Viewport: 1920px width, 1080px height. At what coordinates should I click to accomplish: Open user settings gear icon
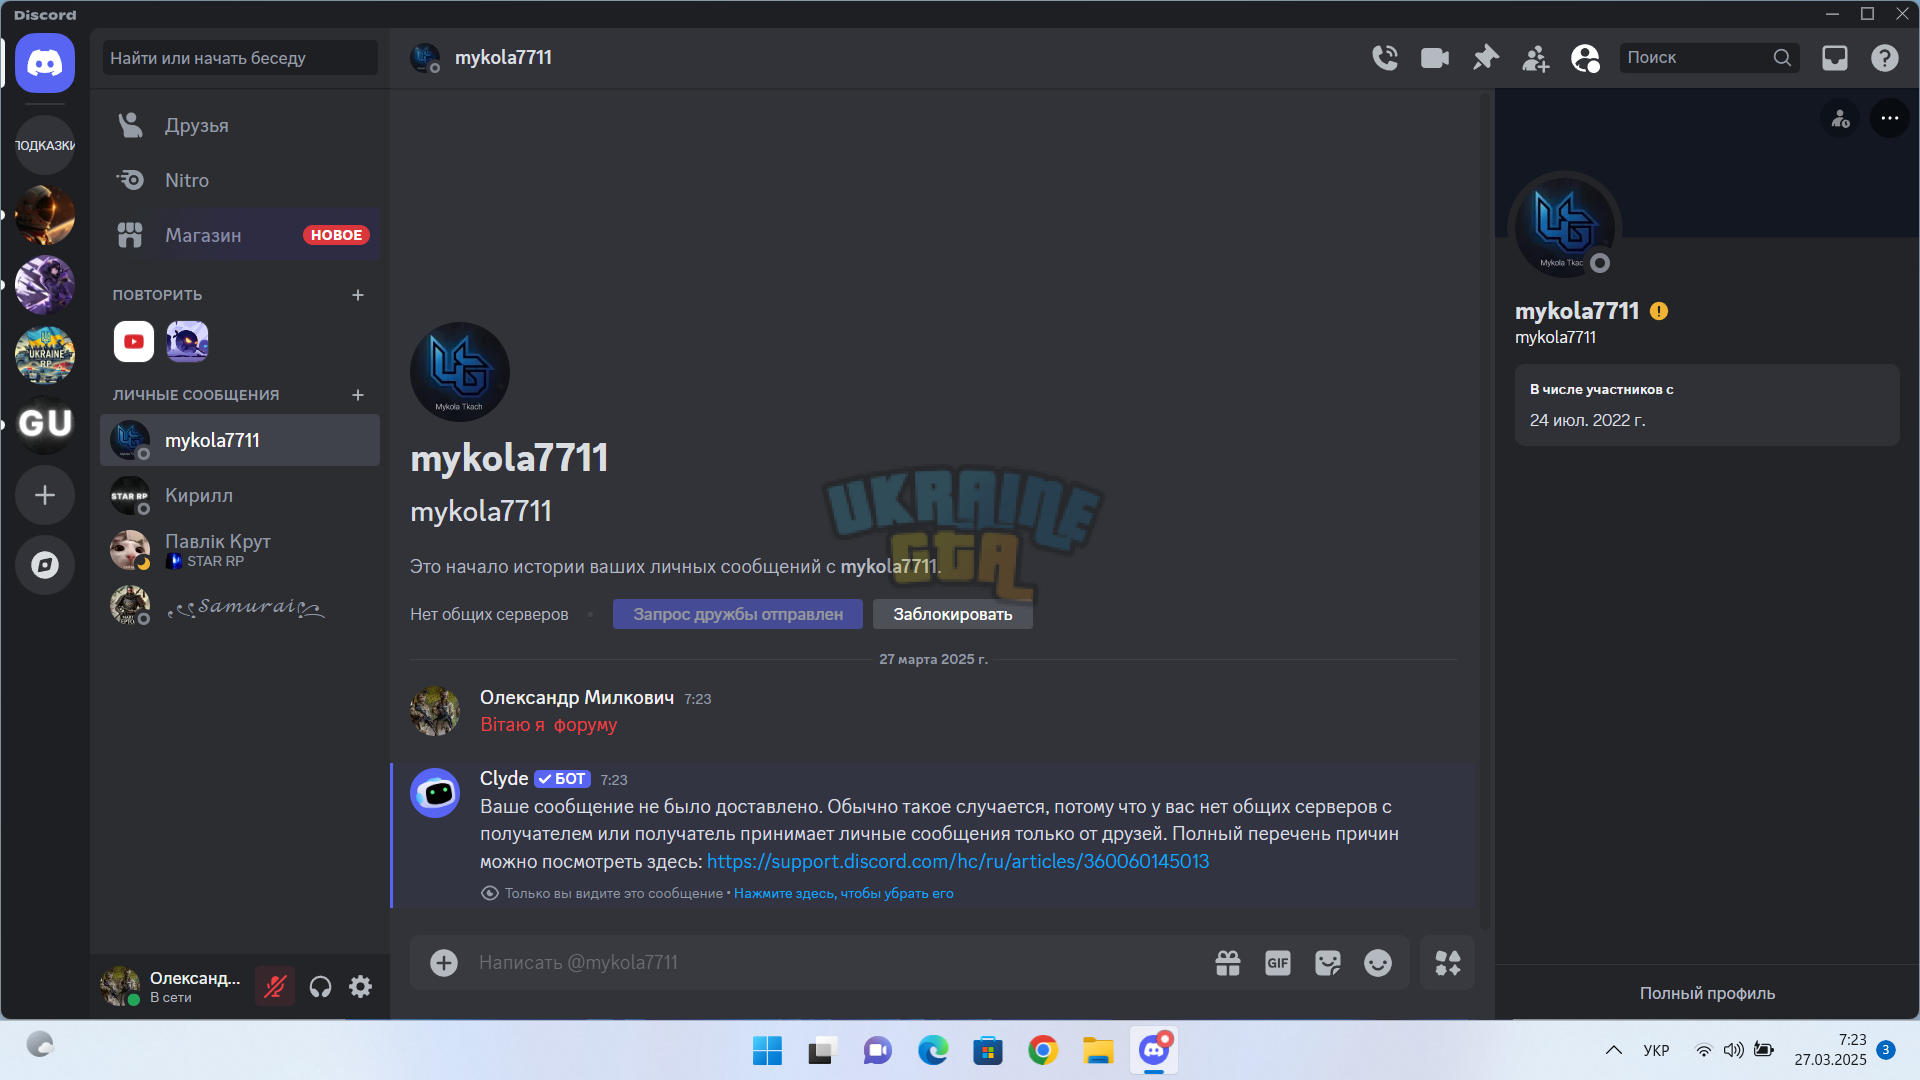coord(360,987)
